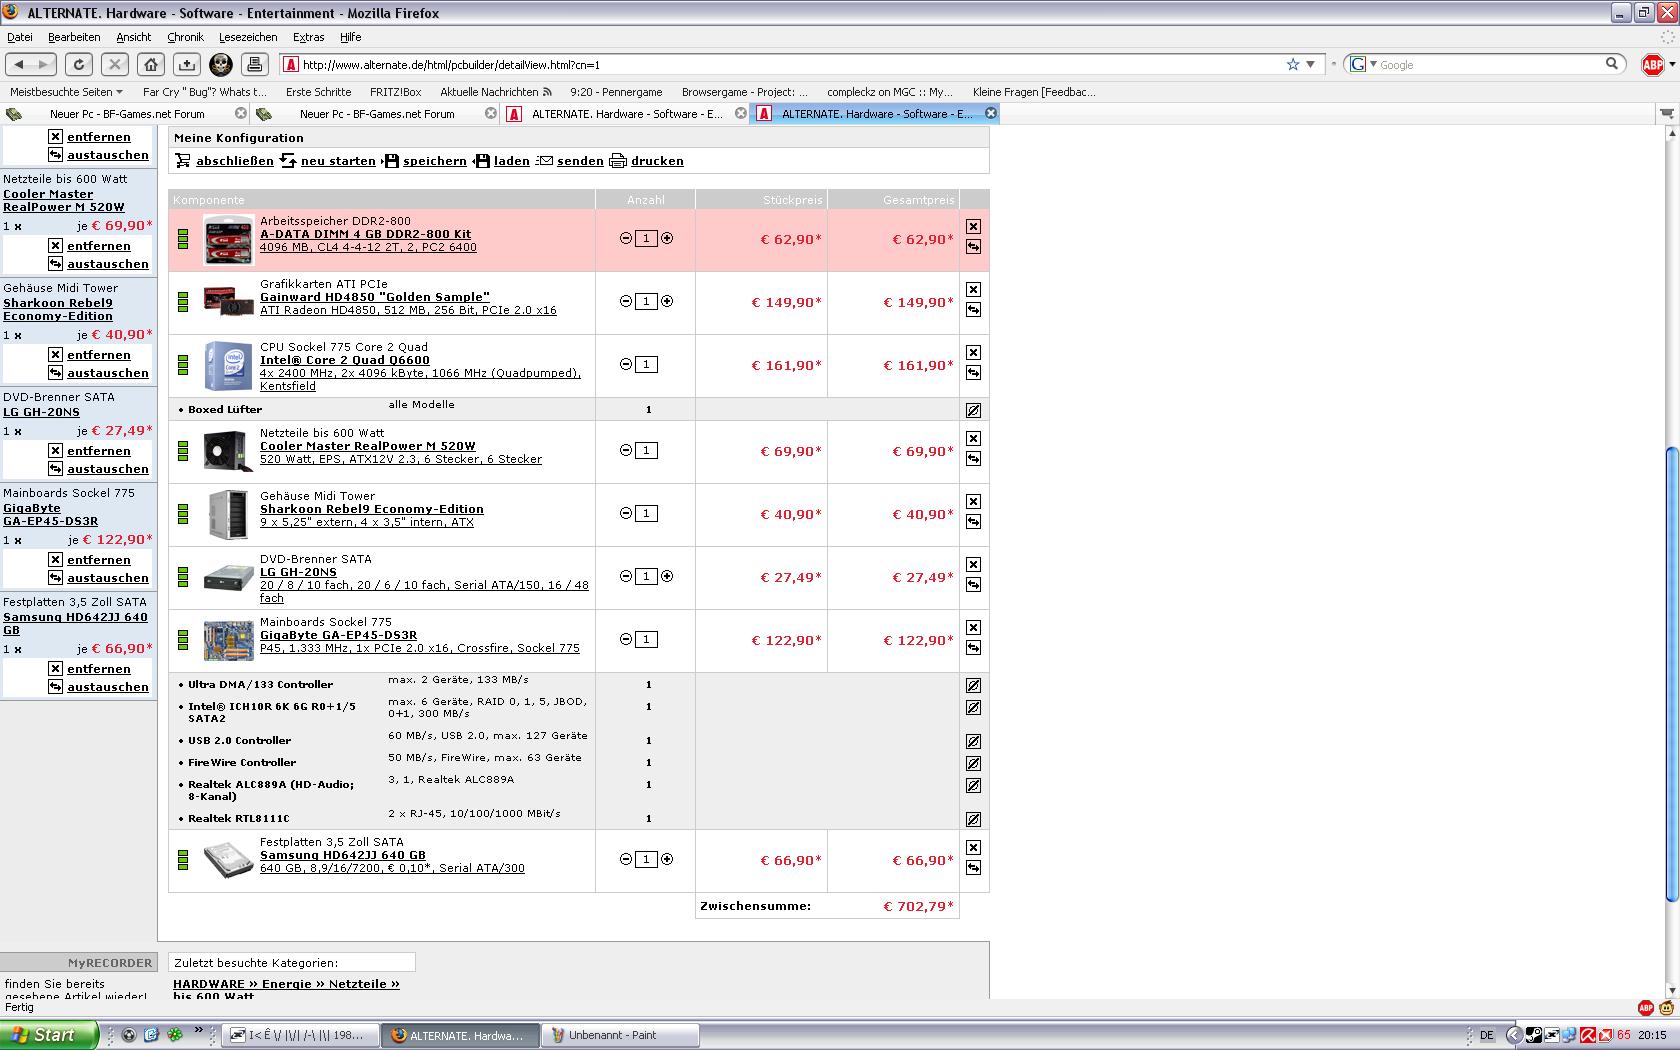Swap Gainward HD4850 via exchange icon
The width and height of the screenshot is (1680, 1050).
tap(973, 310)
